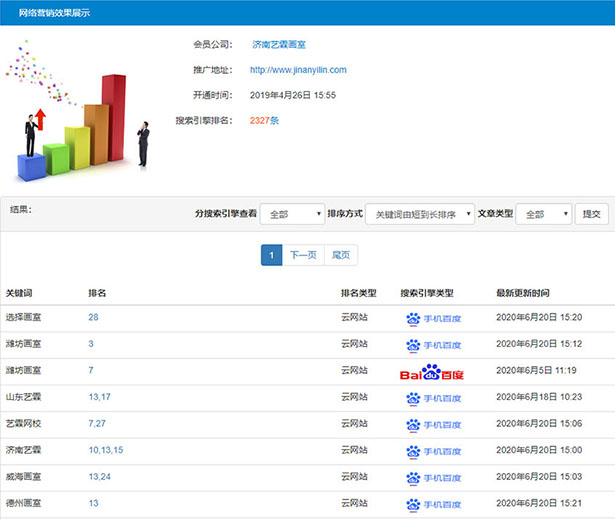
Task: Click ranking link 28 for 选择画室
Action: [x=93, y=317]
